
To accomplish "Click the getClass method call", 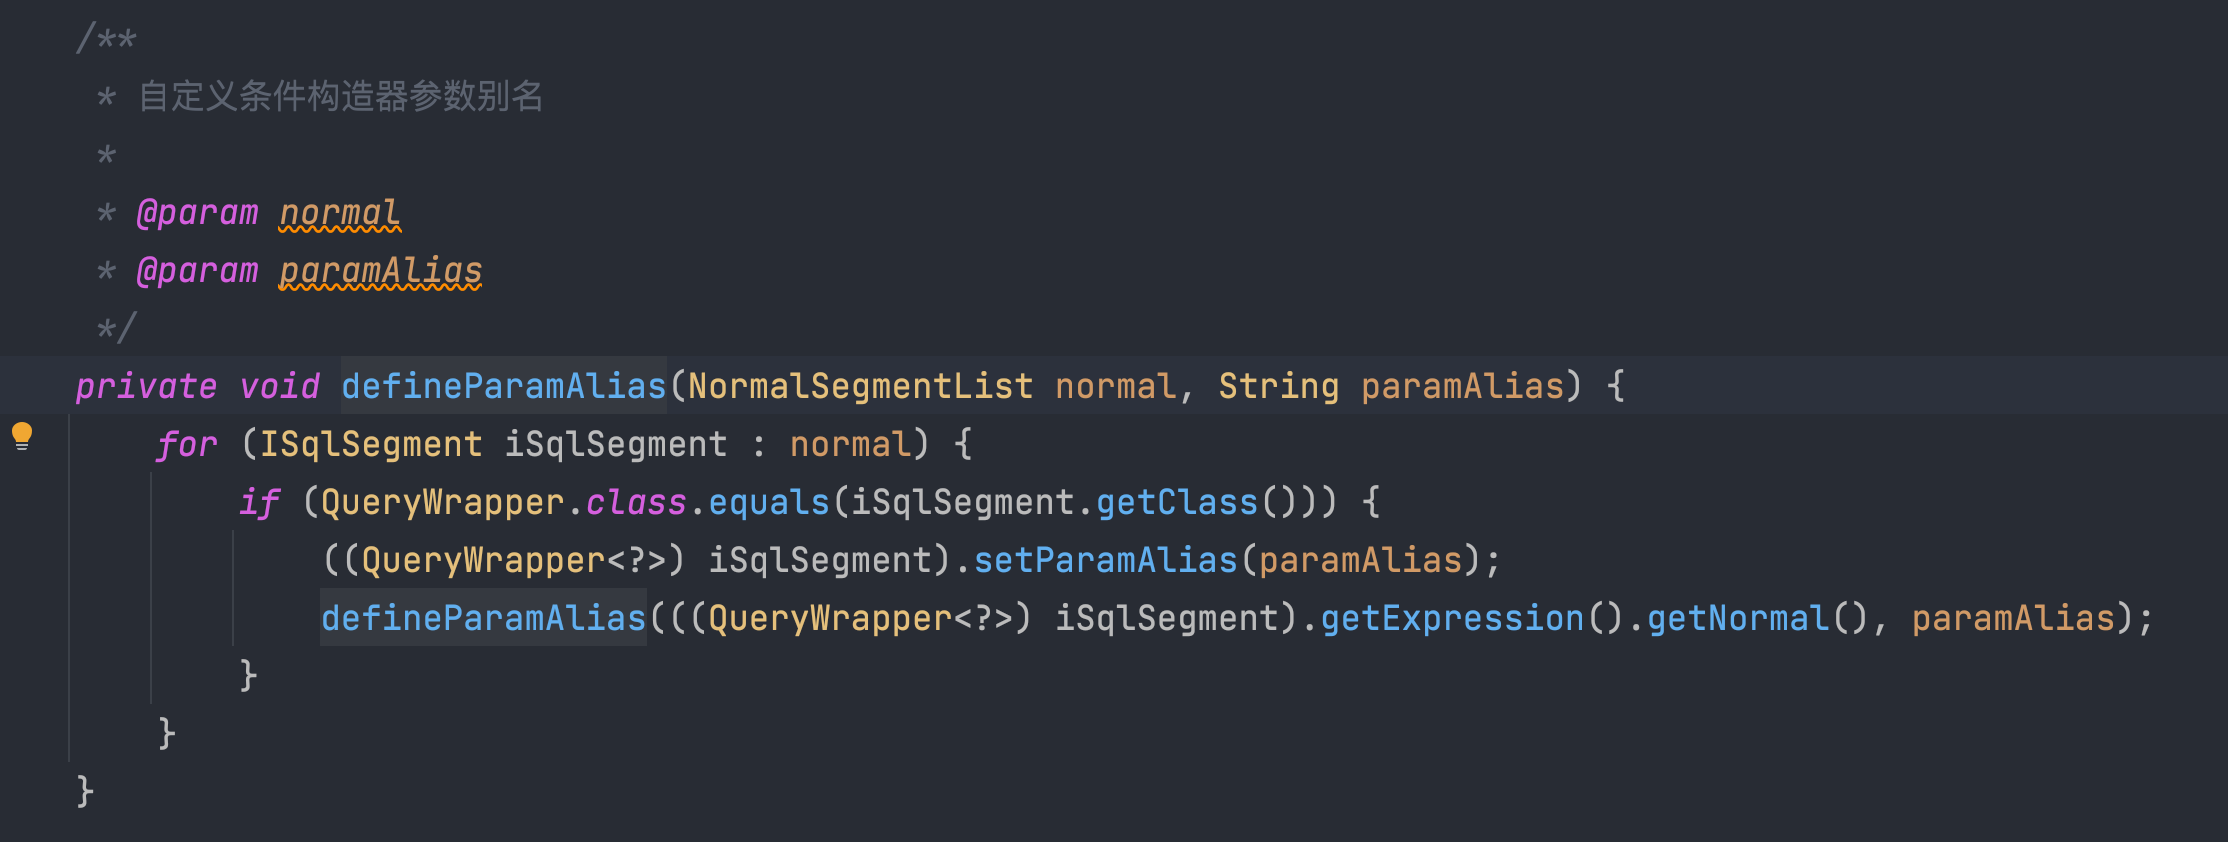I will coord(1176,502).
